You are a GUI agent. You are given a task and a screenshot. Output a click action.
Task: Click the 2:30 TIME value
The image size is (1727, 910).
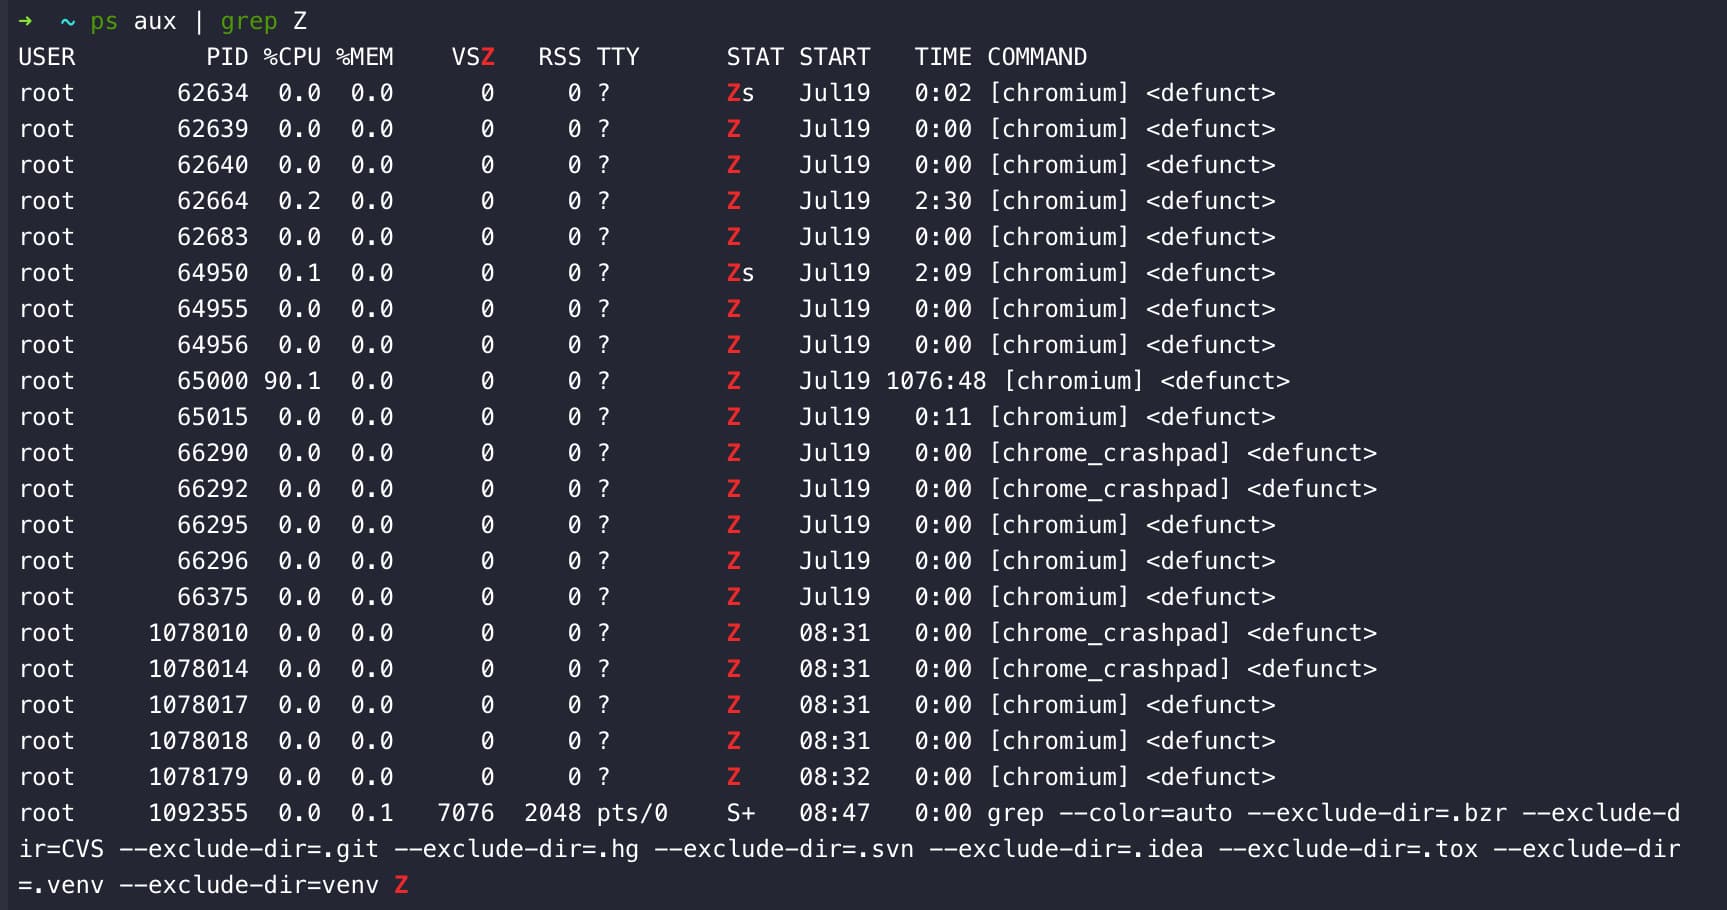tap(943, 201)
